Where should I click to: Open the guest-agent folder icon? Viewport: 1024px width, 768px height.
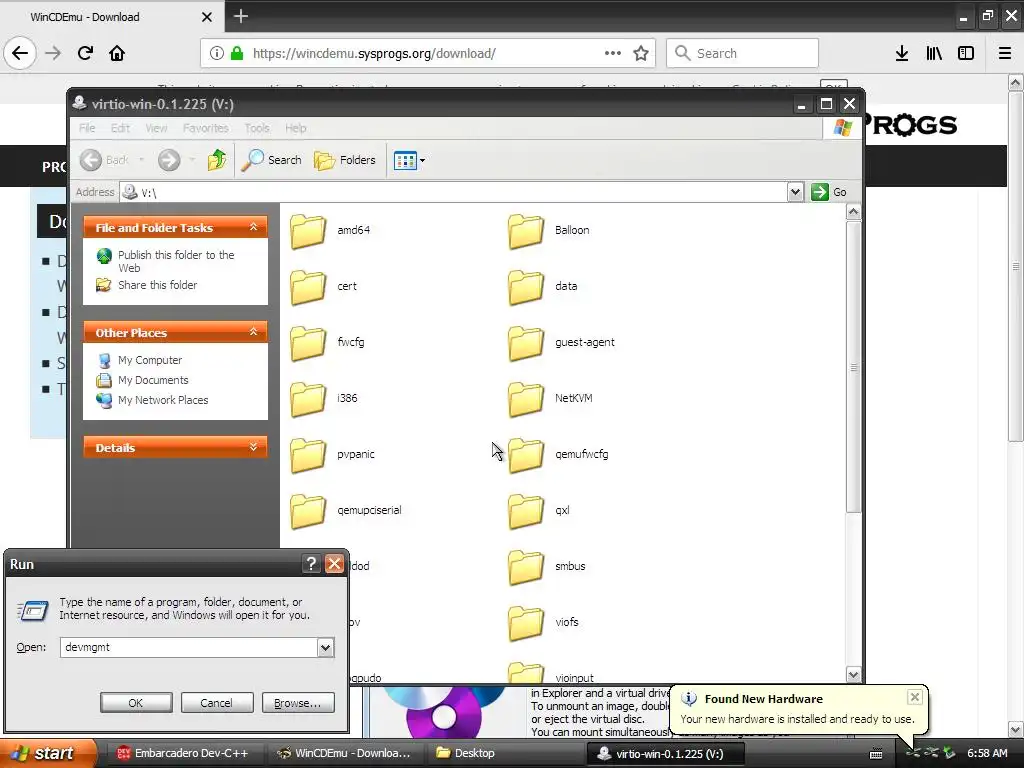[x=526, y=343]
